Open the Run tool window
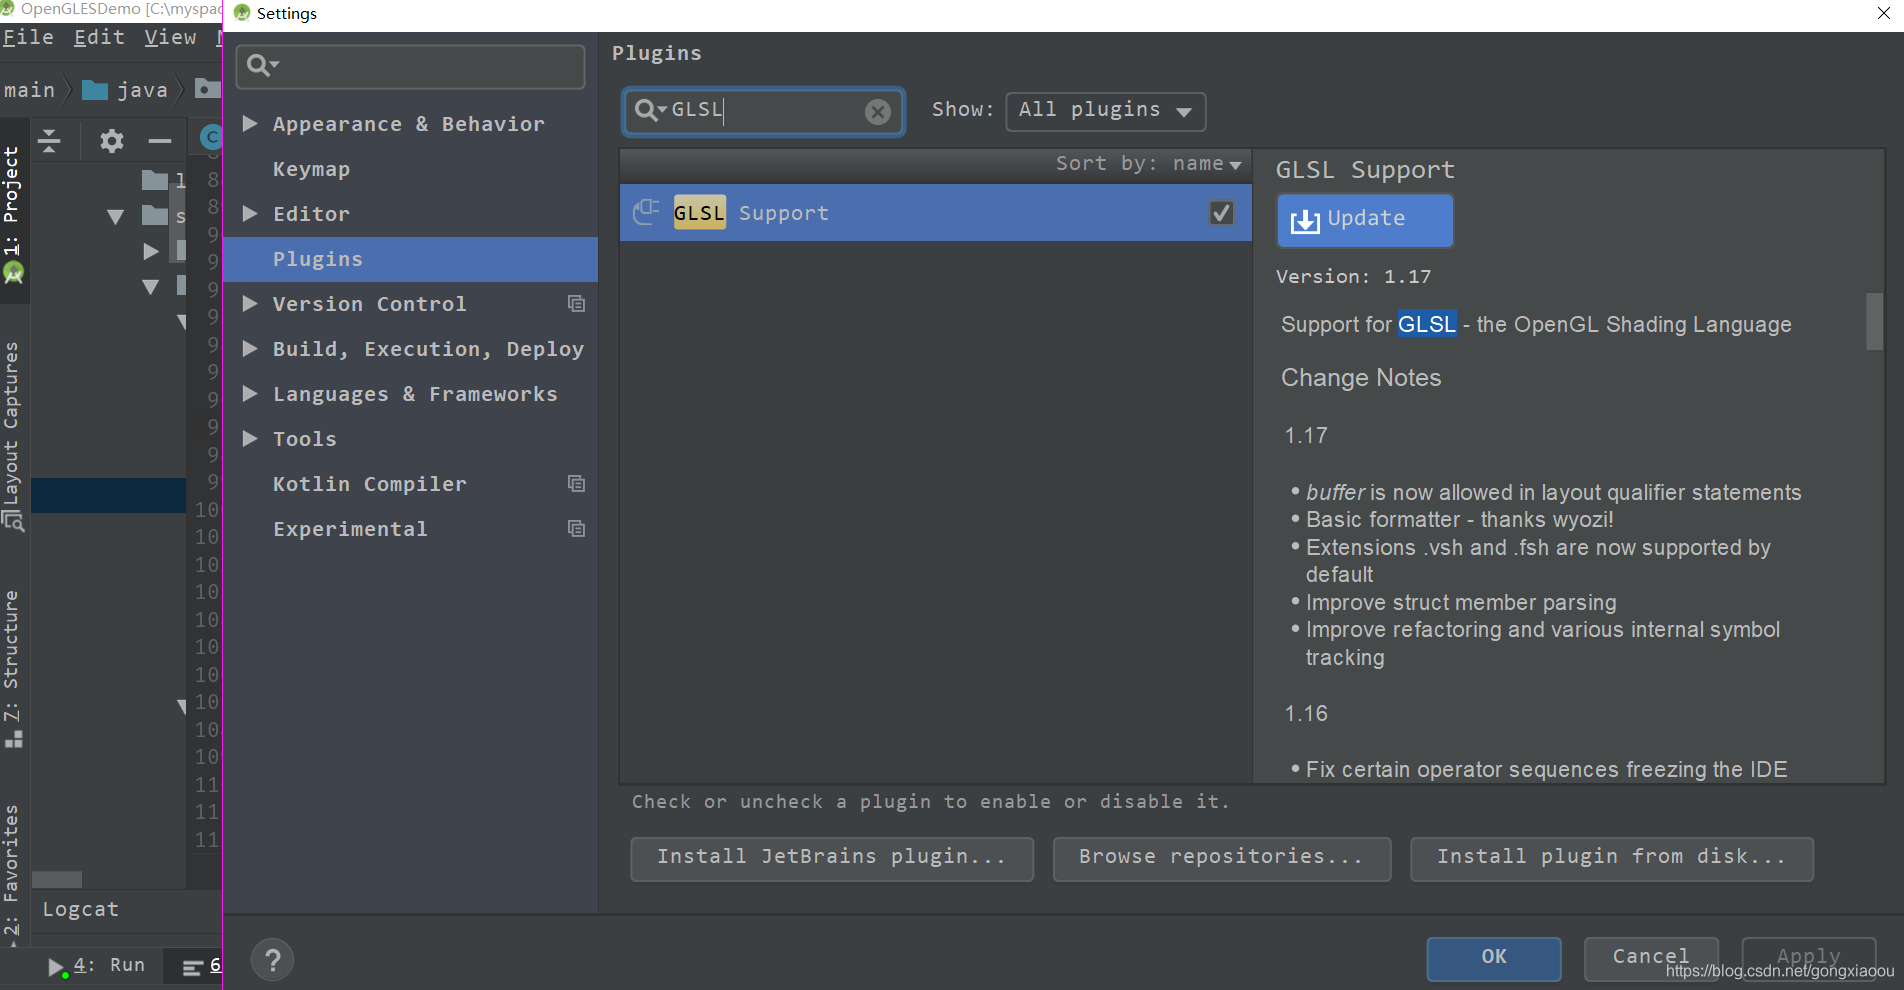 (x=97, y=966)
